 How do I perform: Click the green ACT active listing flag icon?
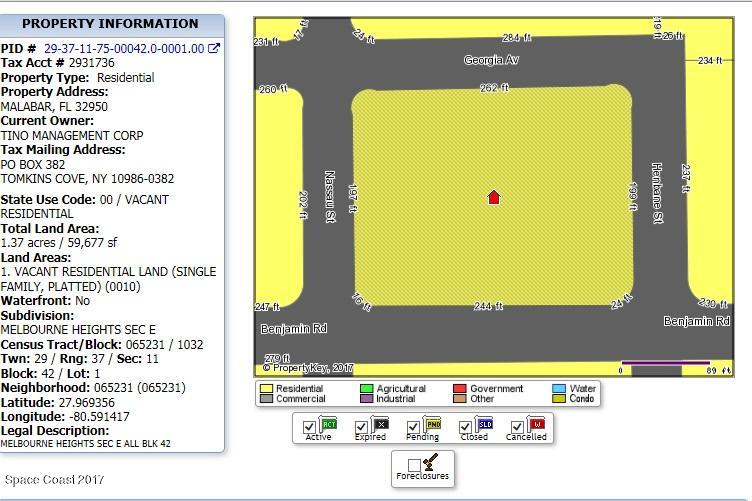[329, 423]
